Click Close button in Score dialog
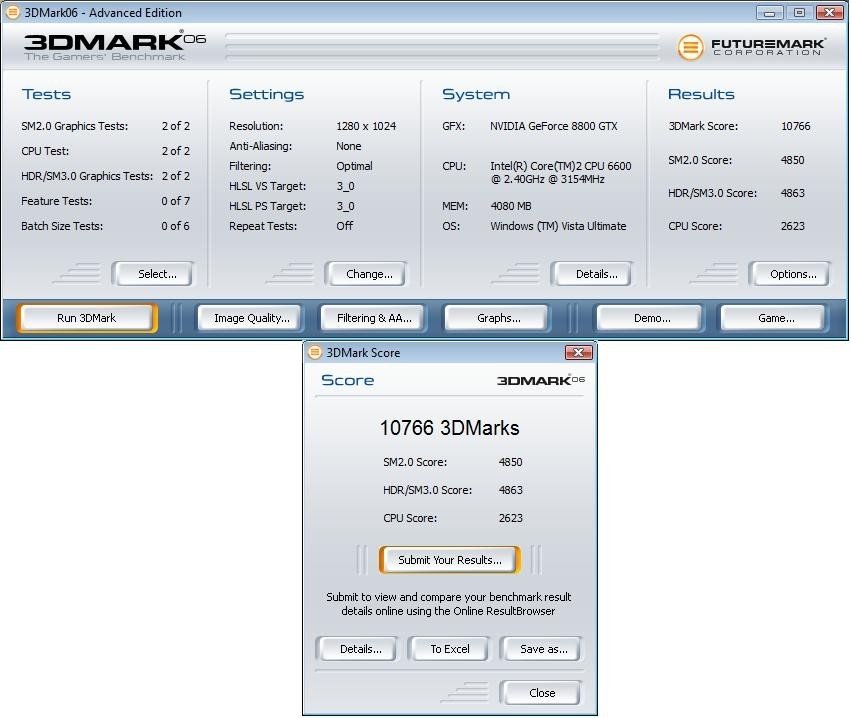 540,693
